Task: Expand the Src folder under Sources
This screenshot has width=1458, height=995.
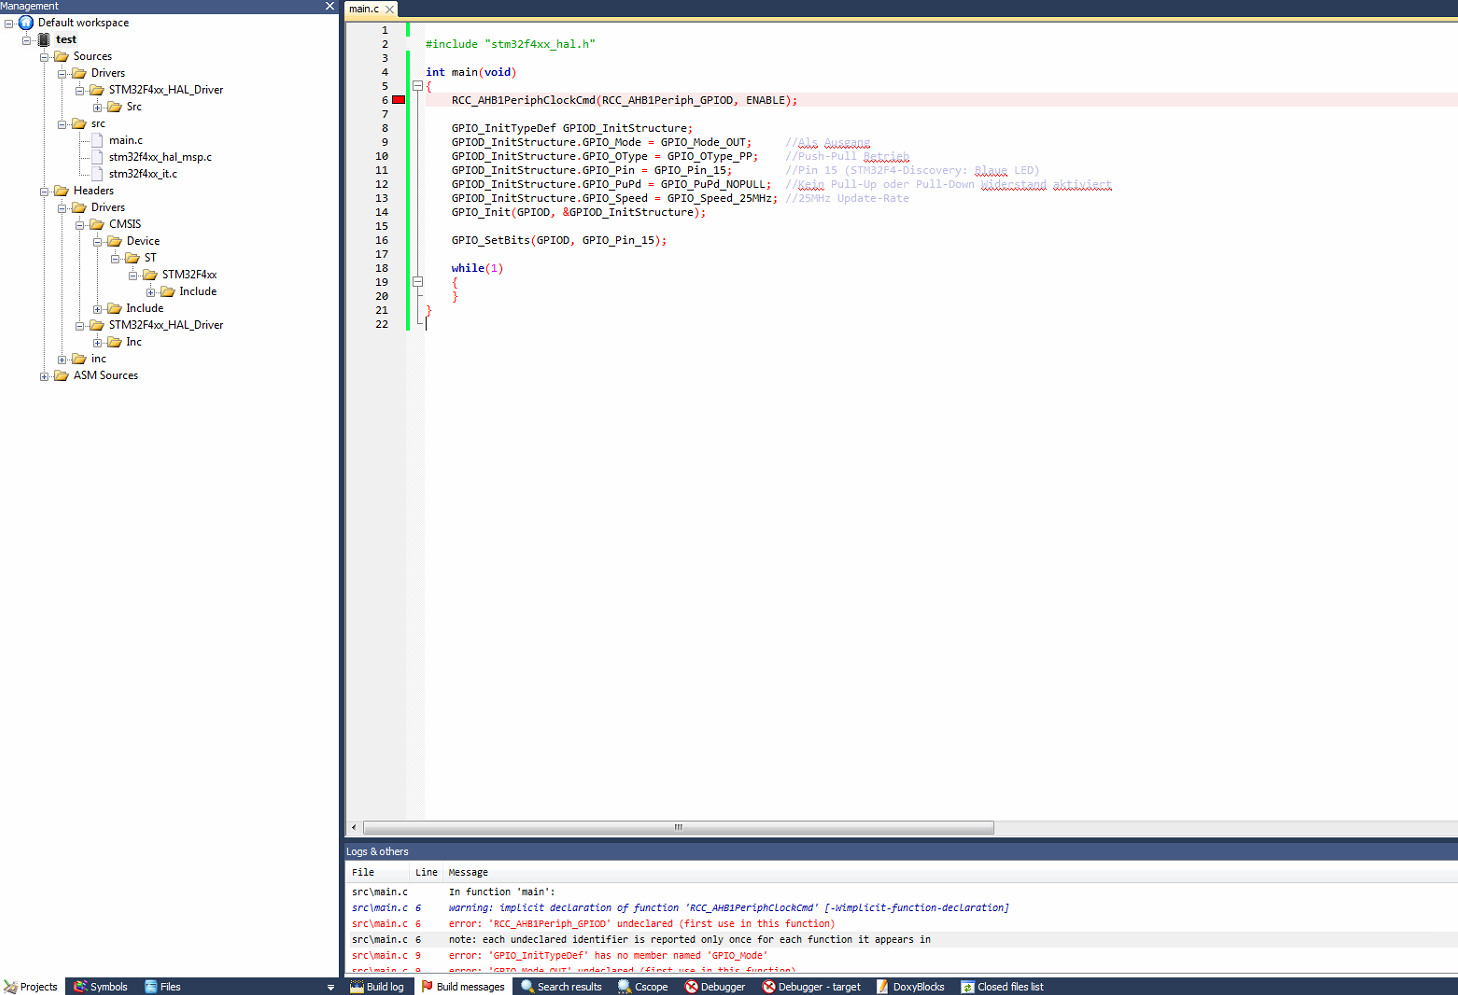Action: click(97, 107)
